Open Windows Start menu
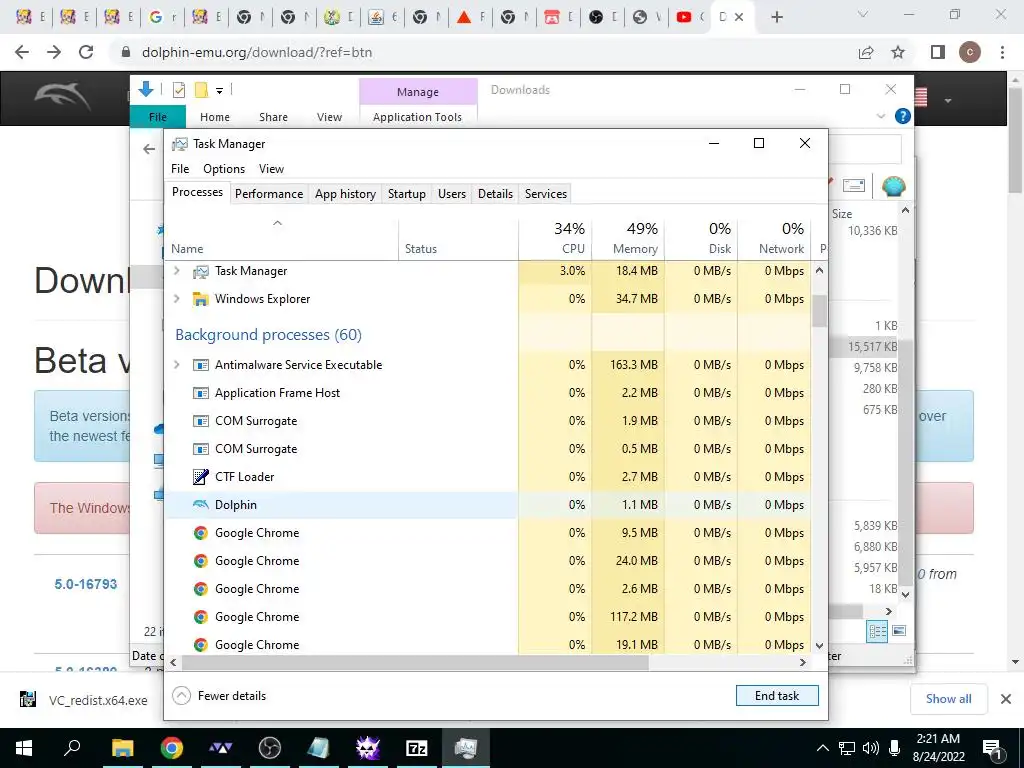Image resolution: width=1024 pixels, height=768 pixels. (x=24, y=748)
